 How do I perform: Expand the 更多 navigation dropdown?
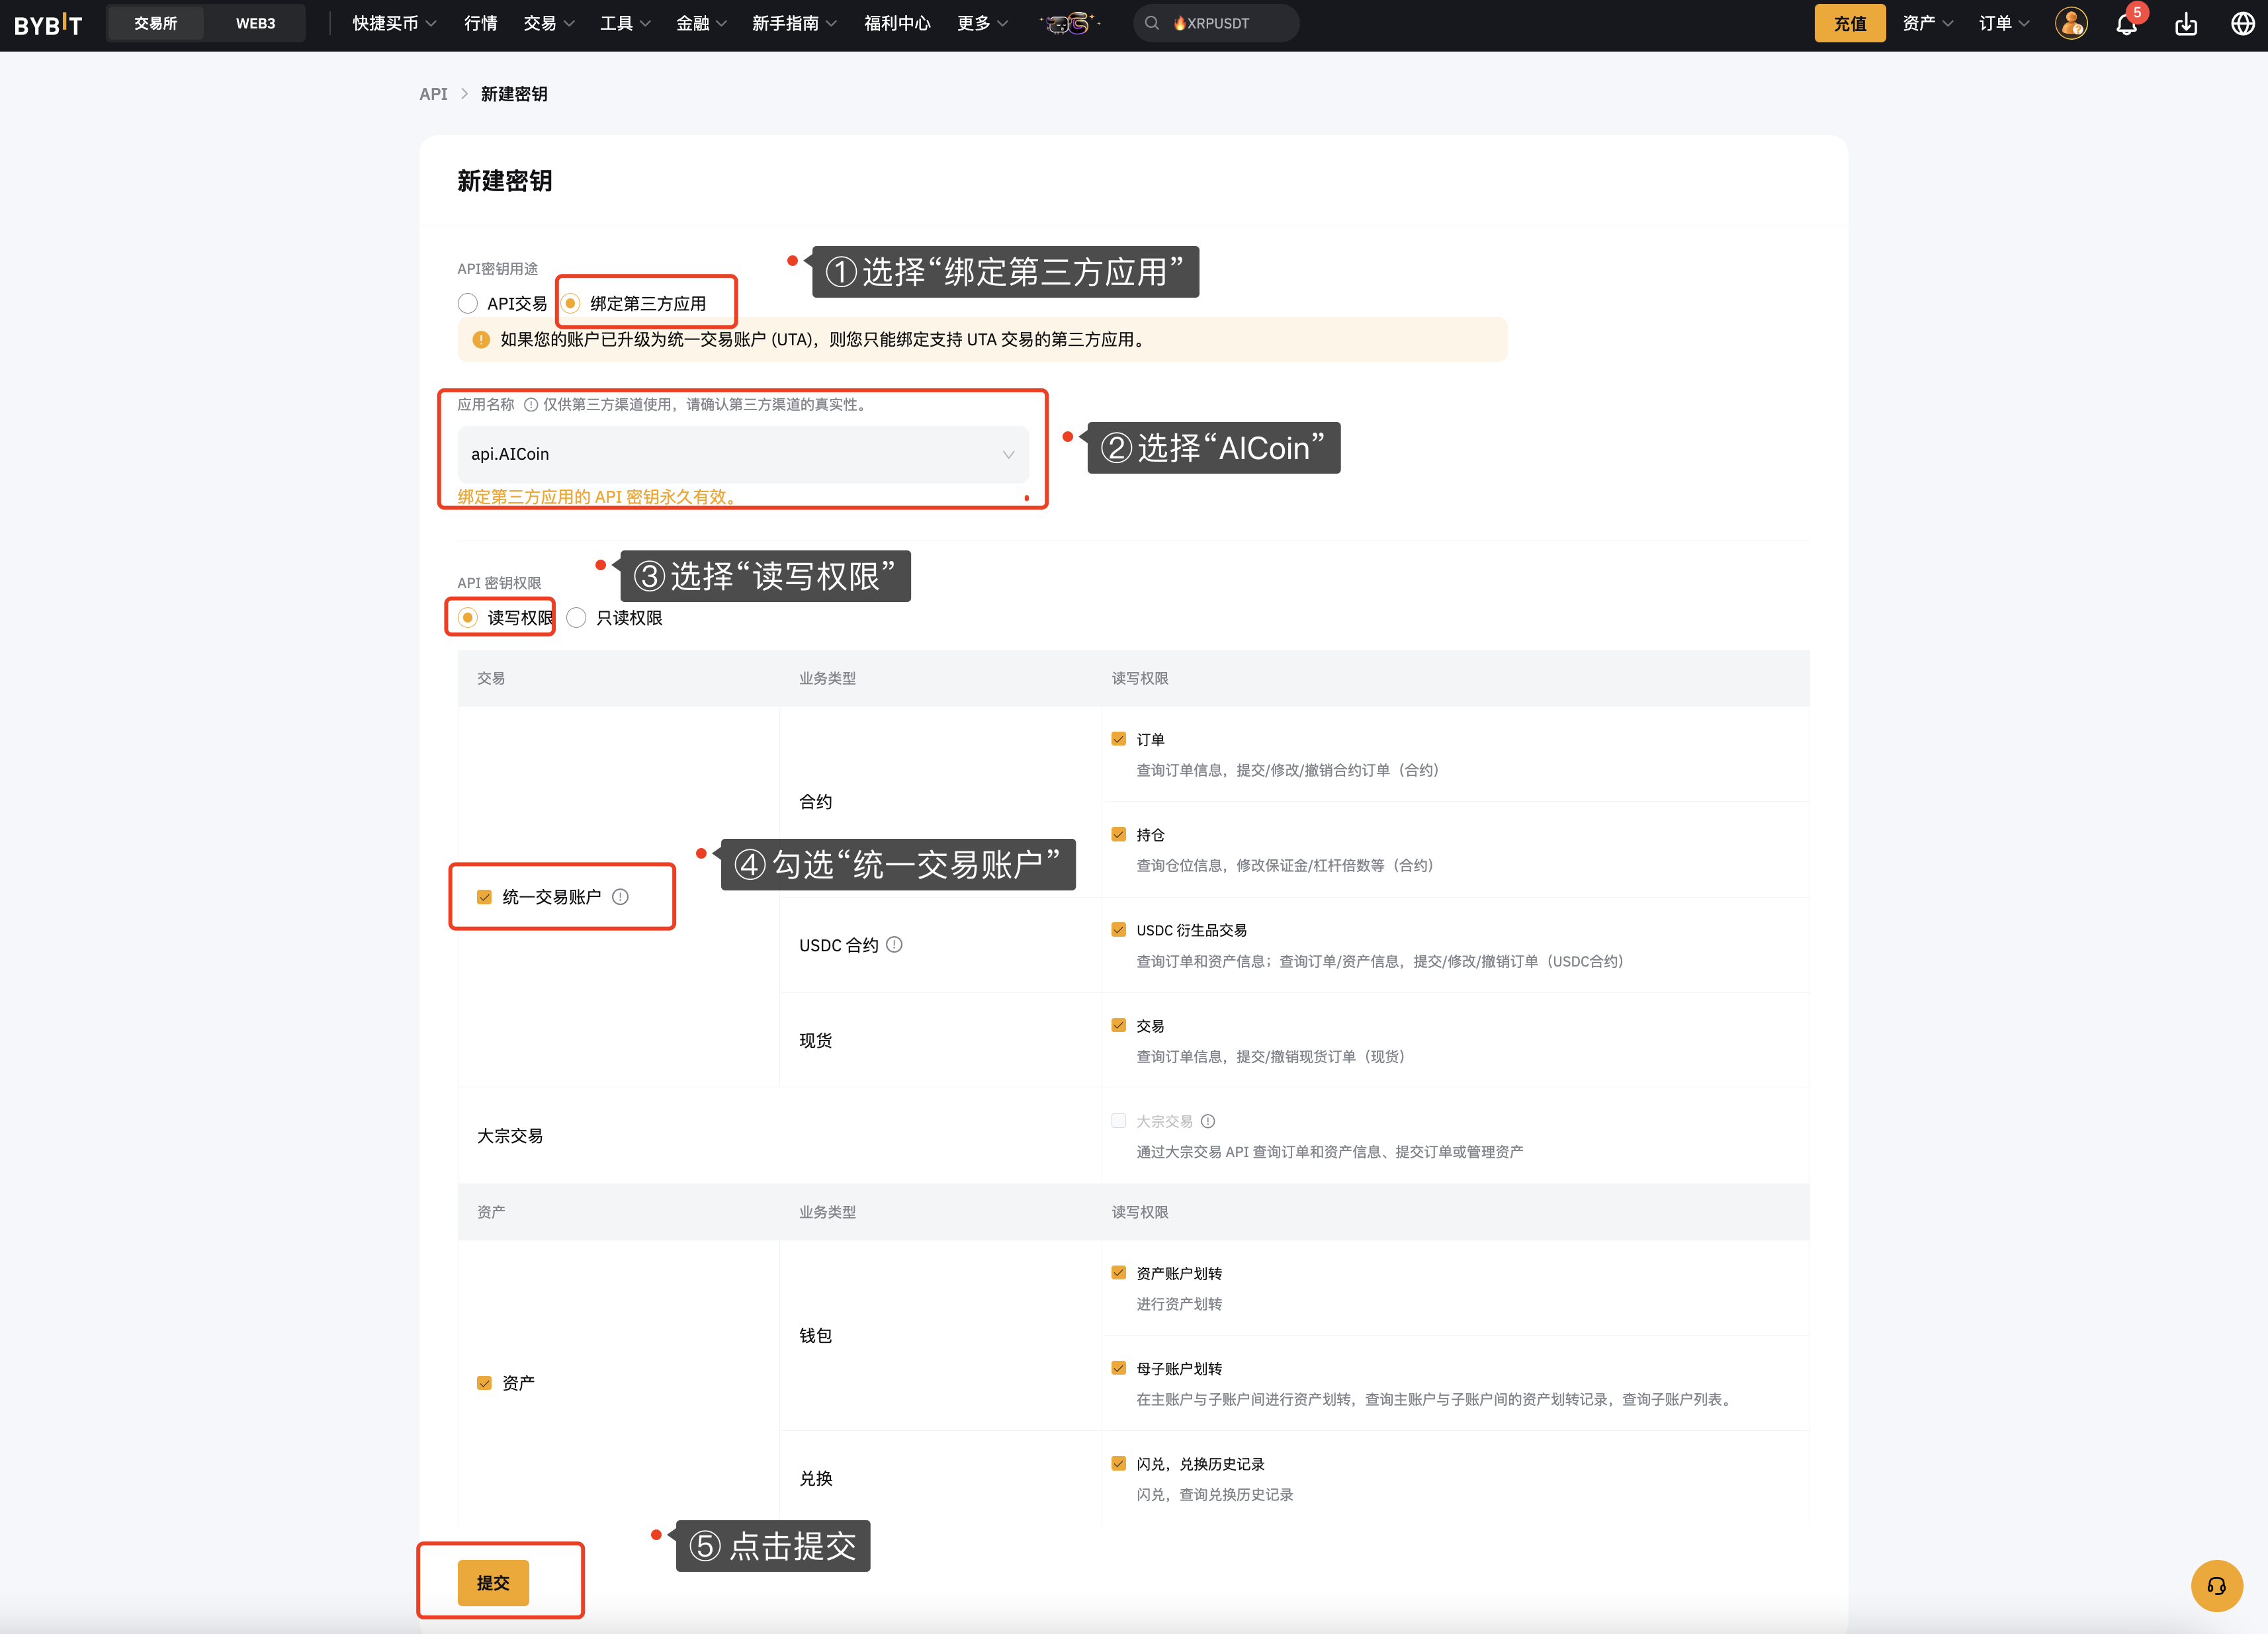click(x=982, y=23)
